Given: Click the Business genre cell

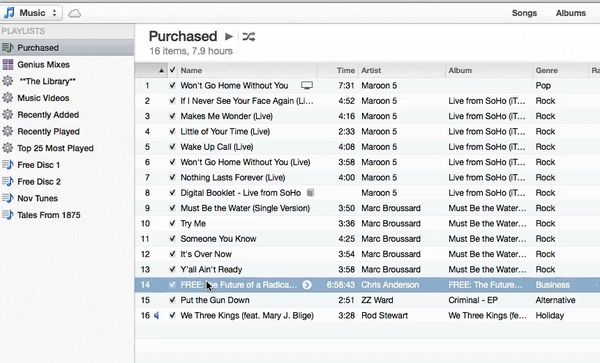Looking at the screenshot, I should pyautogui.click(x=553, y=285).
